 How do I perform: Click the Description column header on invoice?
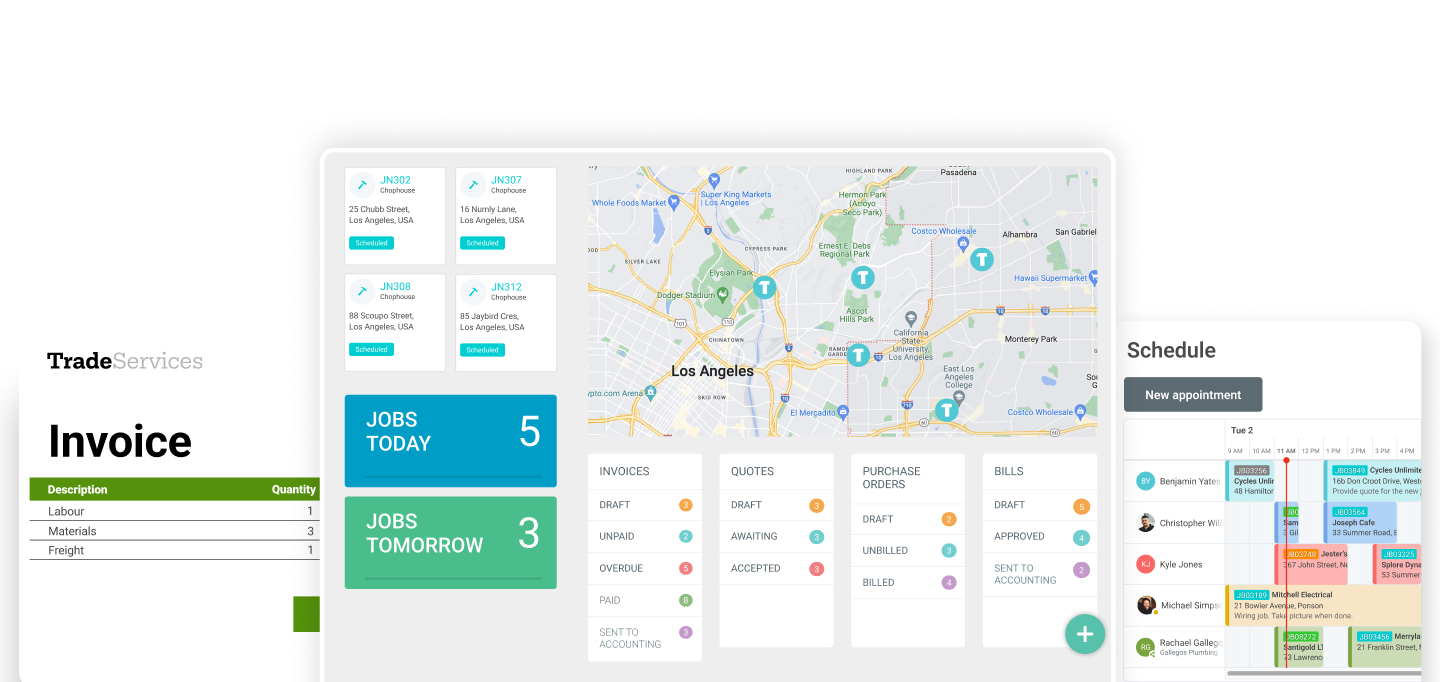click(x=77, y=490)
